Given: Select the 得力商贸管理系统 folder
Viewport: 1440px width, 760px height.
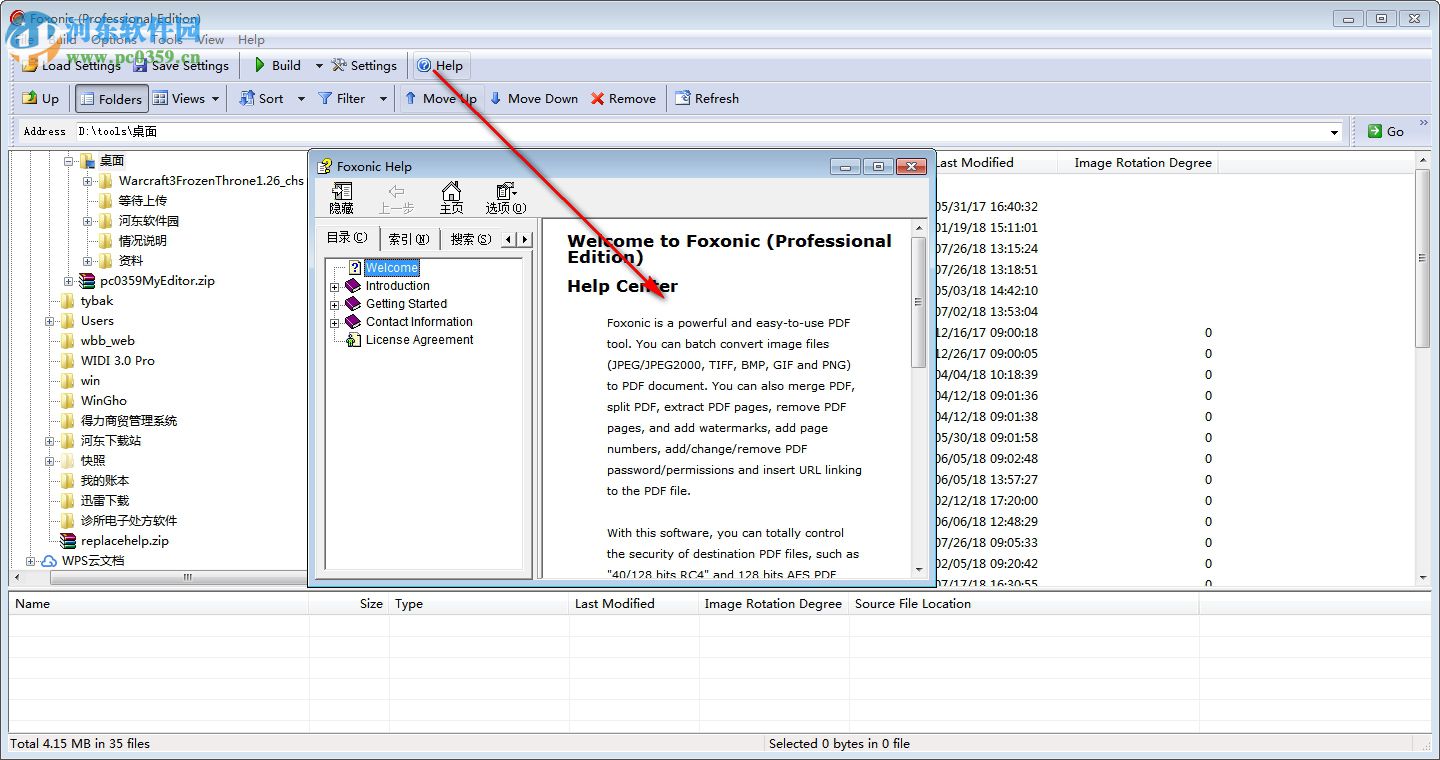Looking at the screenshot, I should (x=129, y=421).
